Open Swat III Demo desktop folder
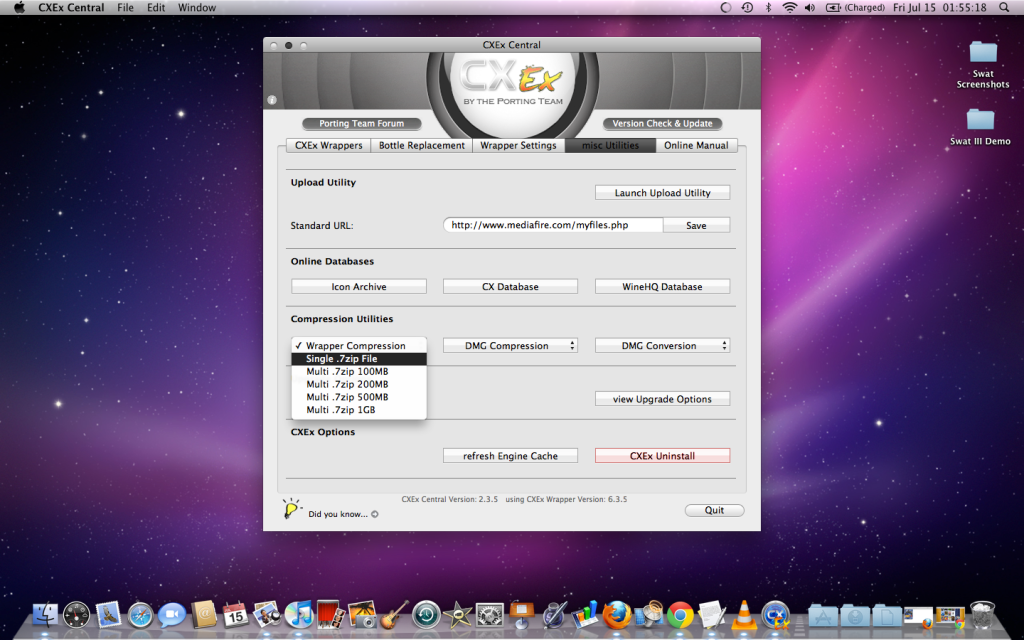This screenshot has width=1024, height=640. coord(980,127)
